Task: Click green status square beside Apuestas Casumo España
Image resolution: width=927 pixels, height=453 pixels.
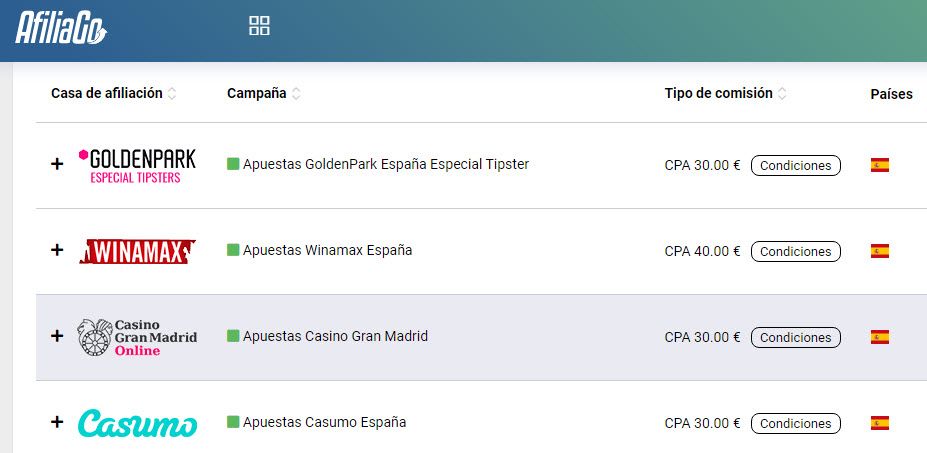Action: (233, 422)
